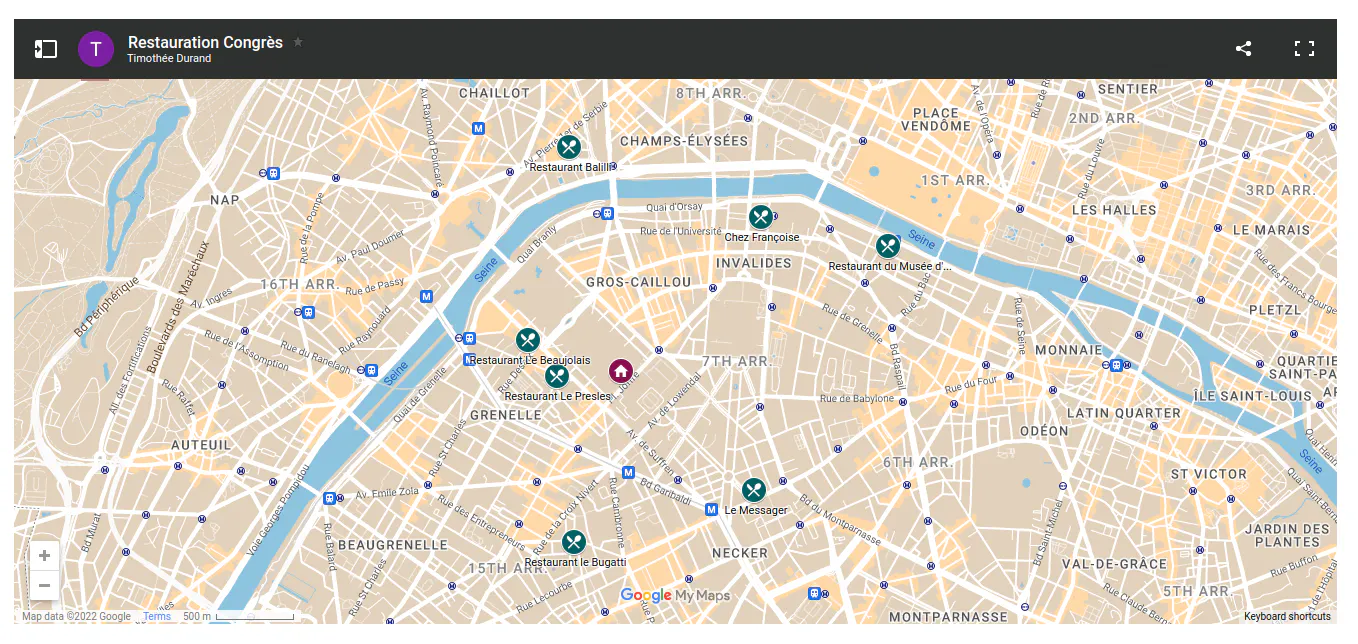Screen dimensions: 1358x644
Task: Select the Restaurant le Bugatti marker
Action: coord(574,542)
